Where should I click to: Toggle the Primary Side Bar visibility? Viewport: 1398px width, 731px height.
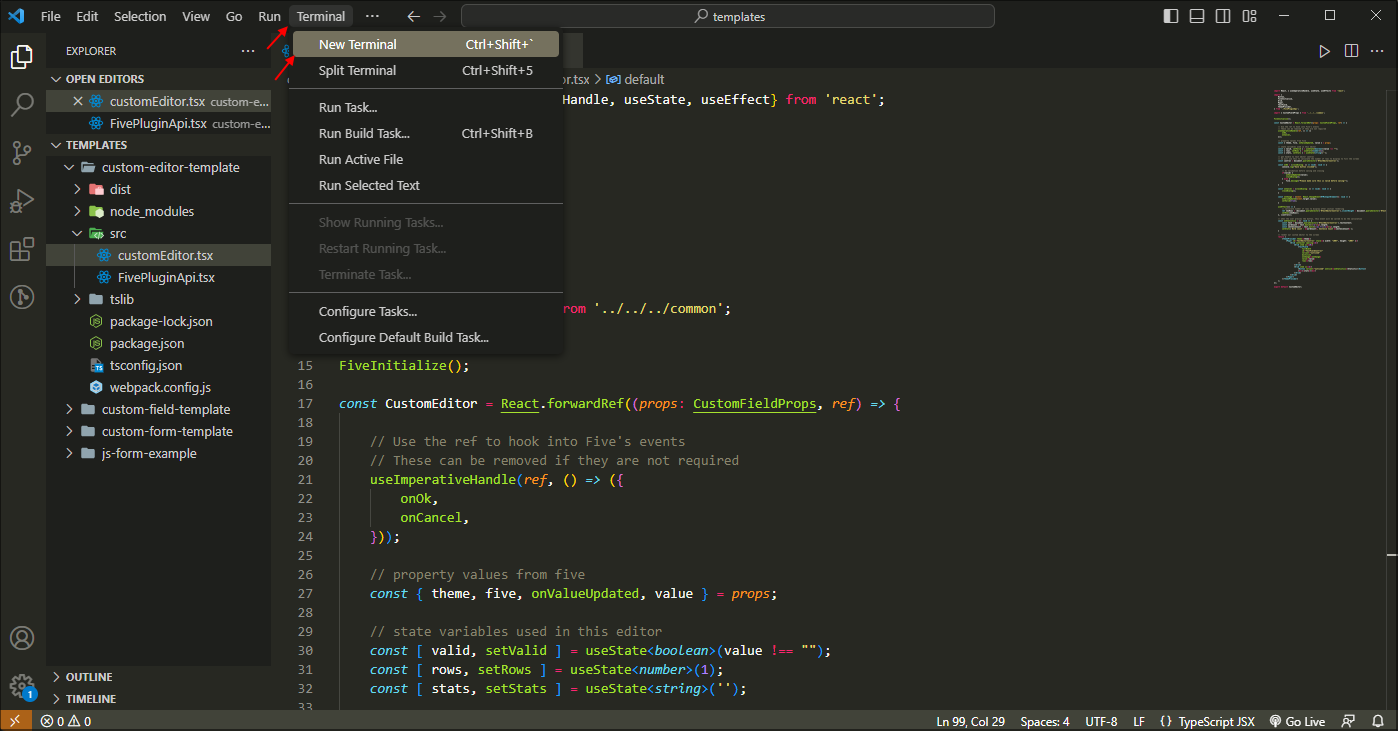click(x=1170, y=15)
